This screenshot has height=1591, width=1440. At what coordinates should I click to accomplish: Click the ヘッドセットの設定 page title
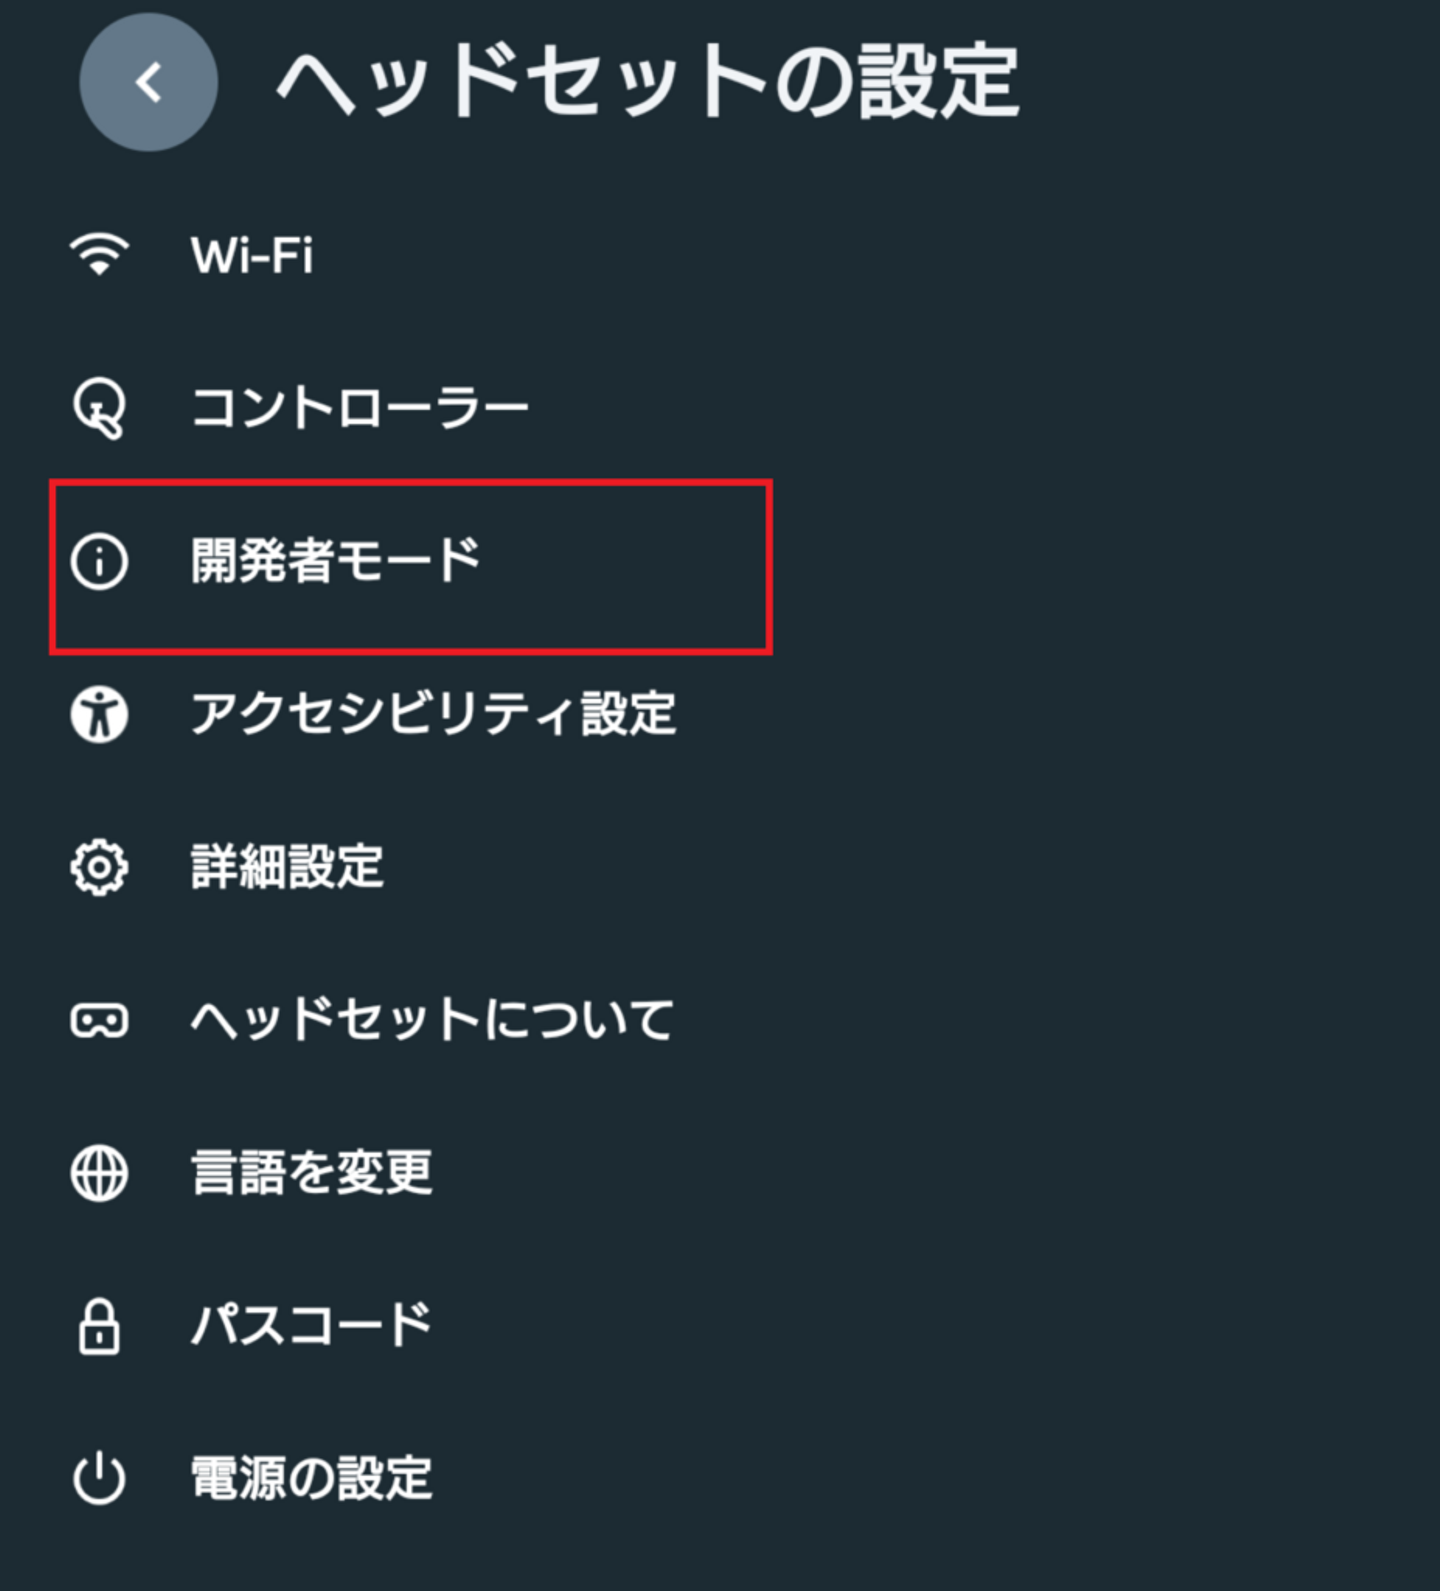pos(648,82)
